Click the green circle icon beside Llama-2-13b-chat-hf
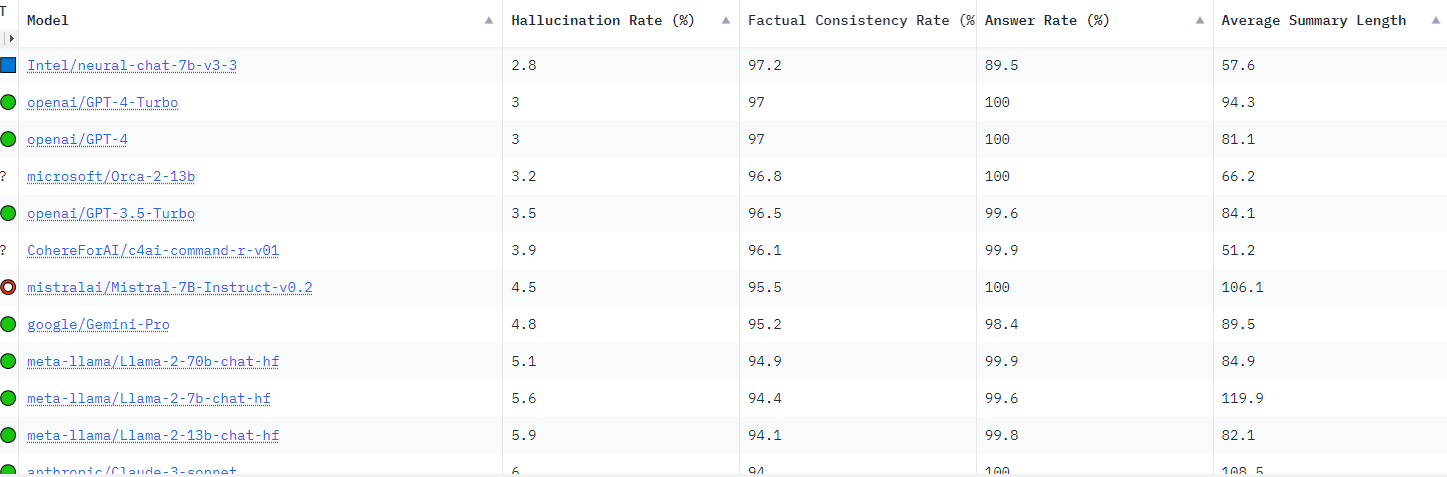This screenshot has height=477, width=1447. coord(8,435)
